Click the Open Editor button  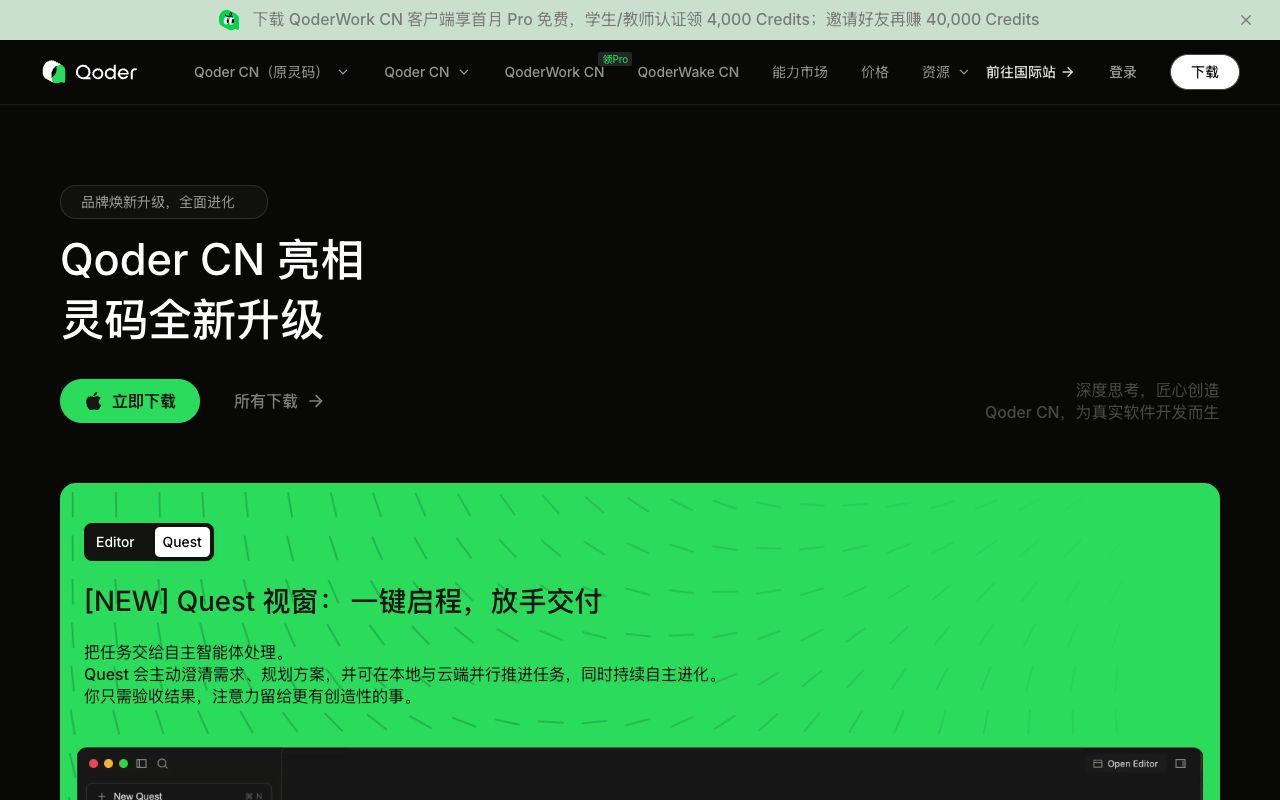[1125, 764]
